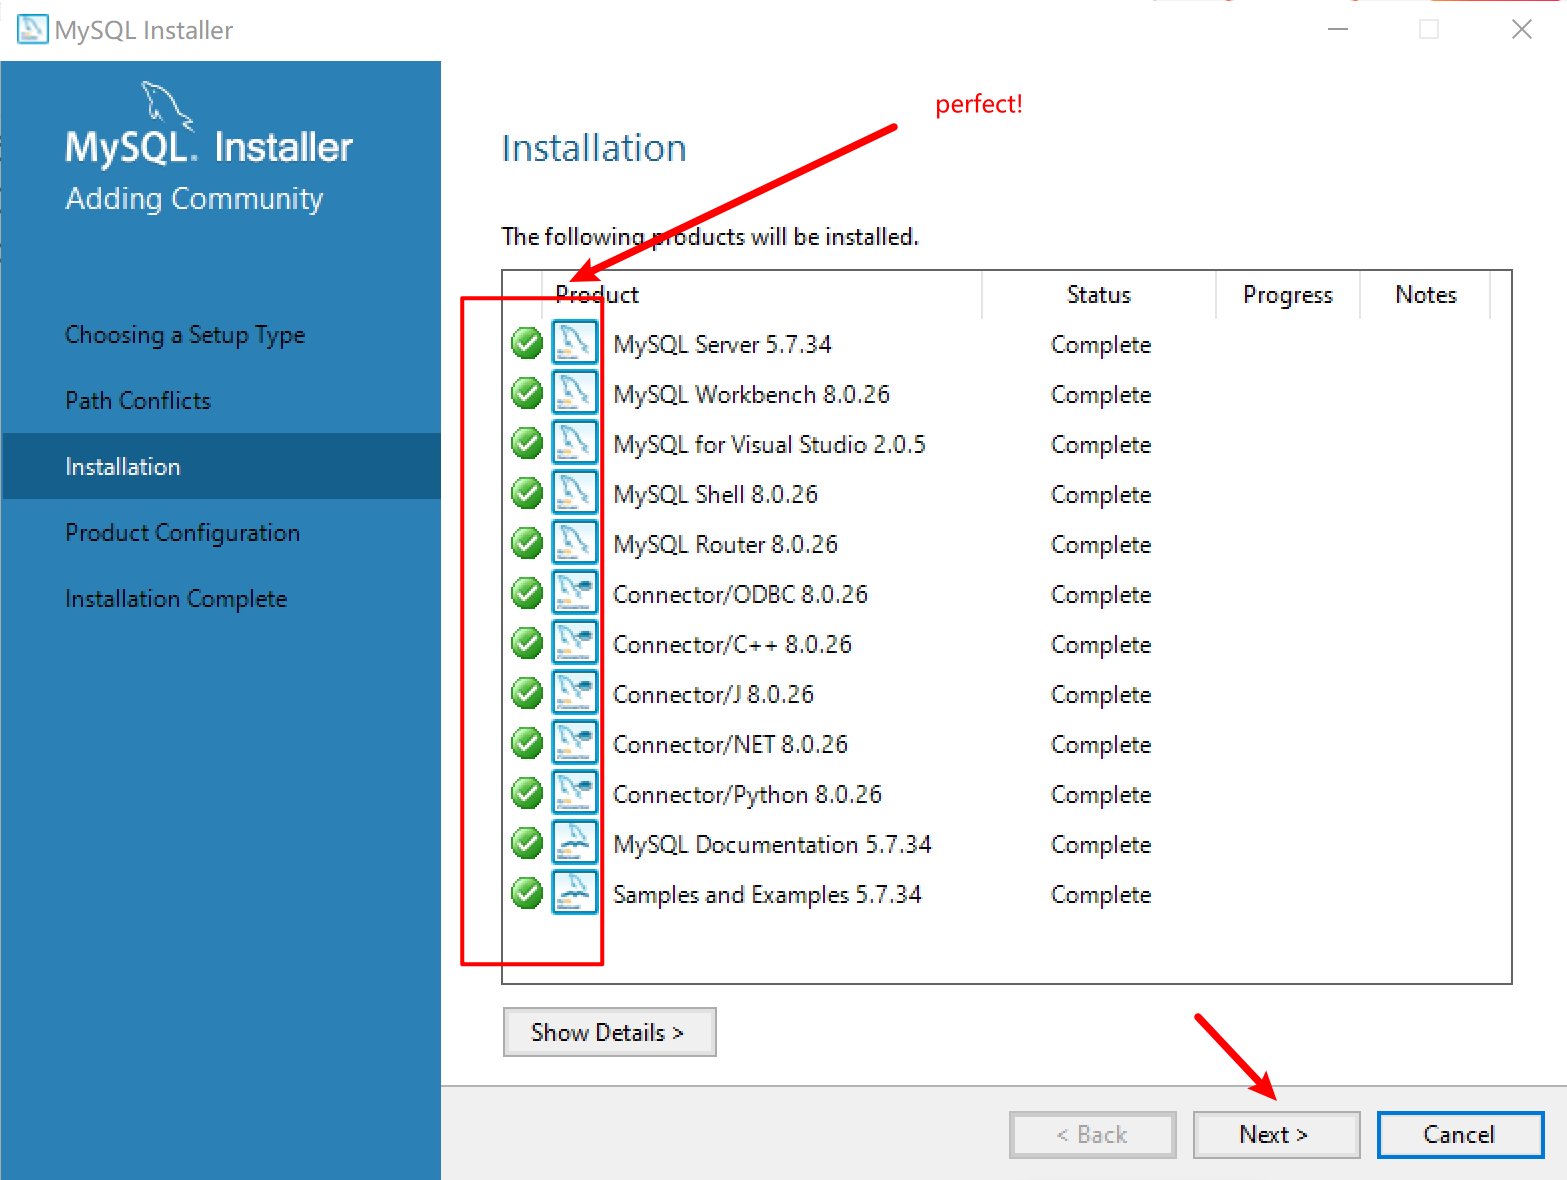Click green checkmark beside MySQL Router 8.0.26
This screenshot has width=1567, height=1180.
click(527, 543)
